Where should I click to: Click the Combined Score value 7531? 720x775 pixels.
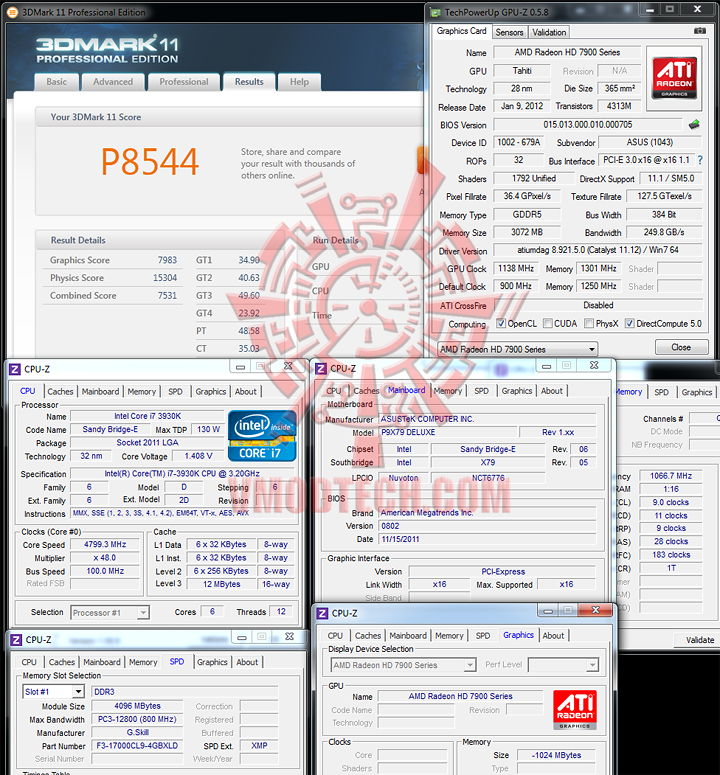(167, 296)
